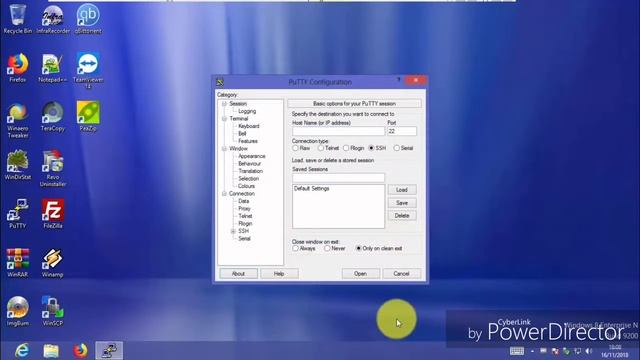640x360 pixels.
Task: Select the Serial connection type
Action: pos(396,148)
